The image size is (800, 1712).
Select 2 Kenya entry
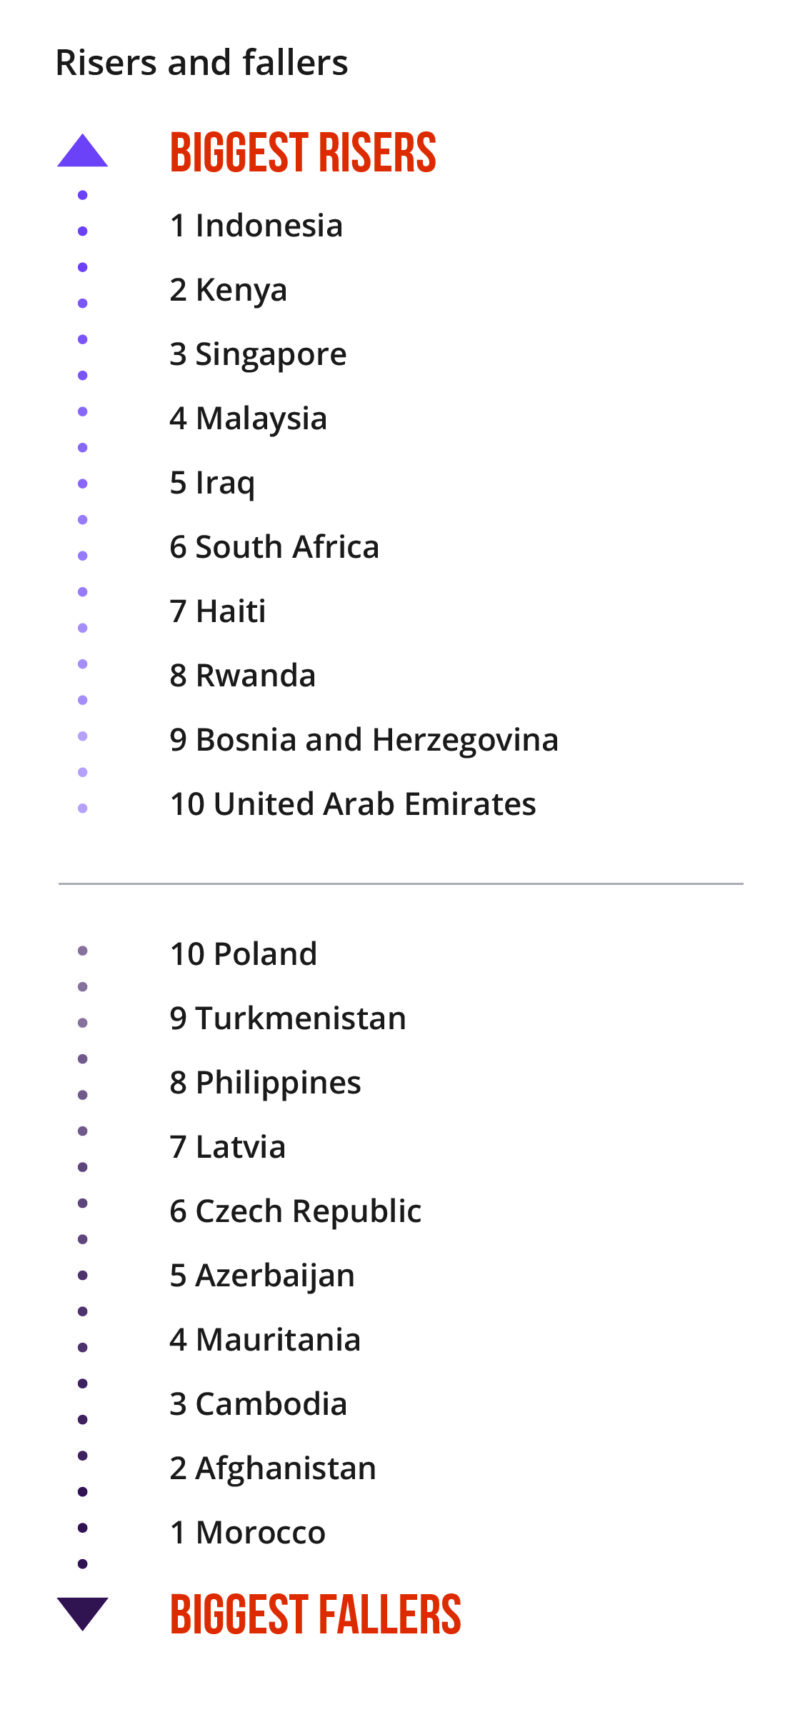[228, 290]
